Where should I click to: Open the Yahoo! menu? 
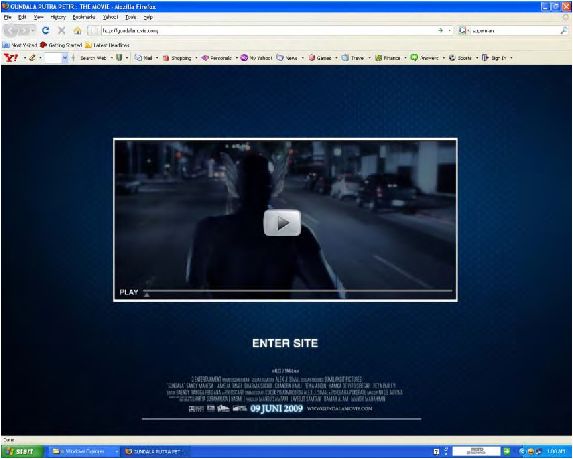[110, 17]
